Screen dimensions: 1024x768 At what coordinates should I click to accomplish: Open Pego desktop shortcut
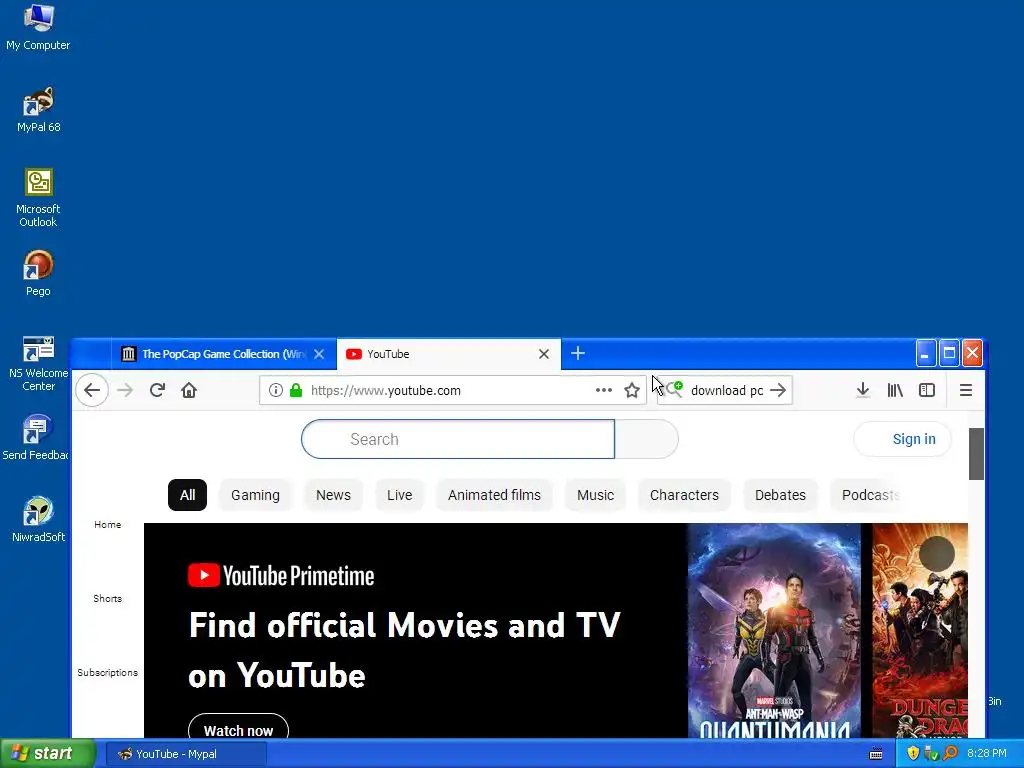coord(39,274)
